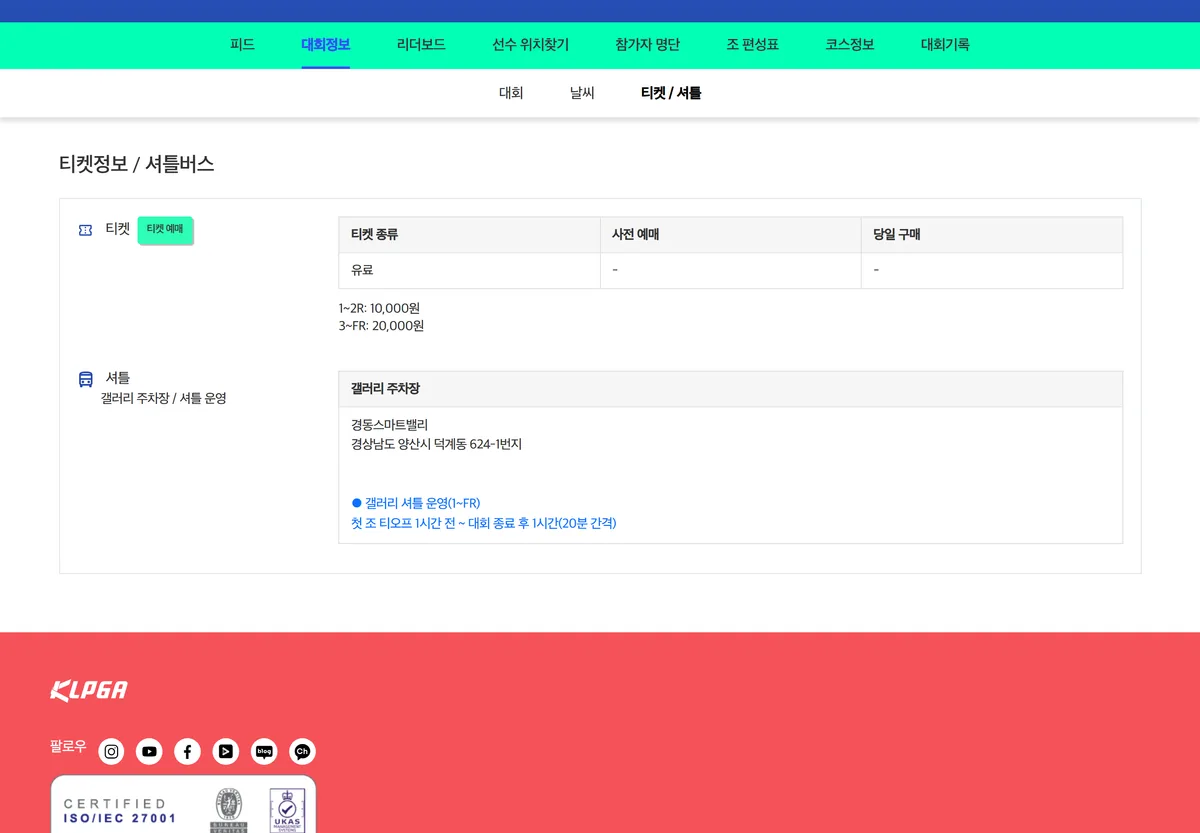Click the 티켓 종류 column header
The image size is (1200, 833).
tap(470, 235)
